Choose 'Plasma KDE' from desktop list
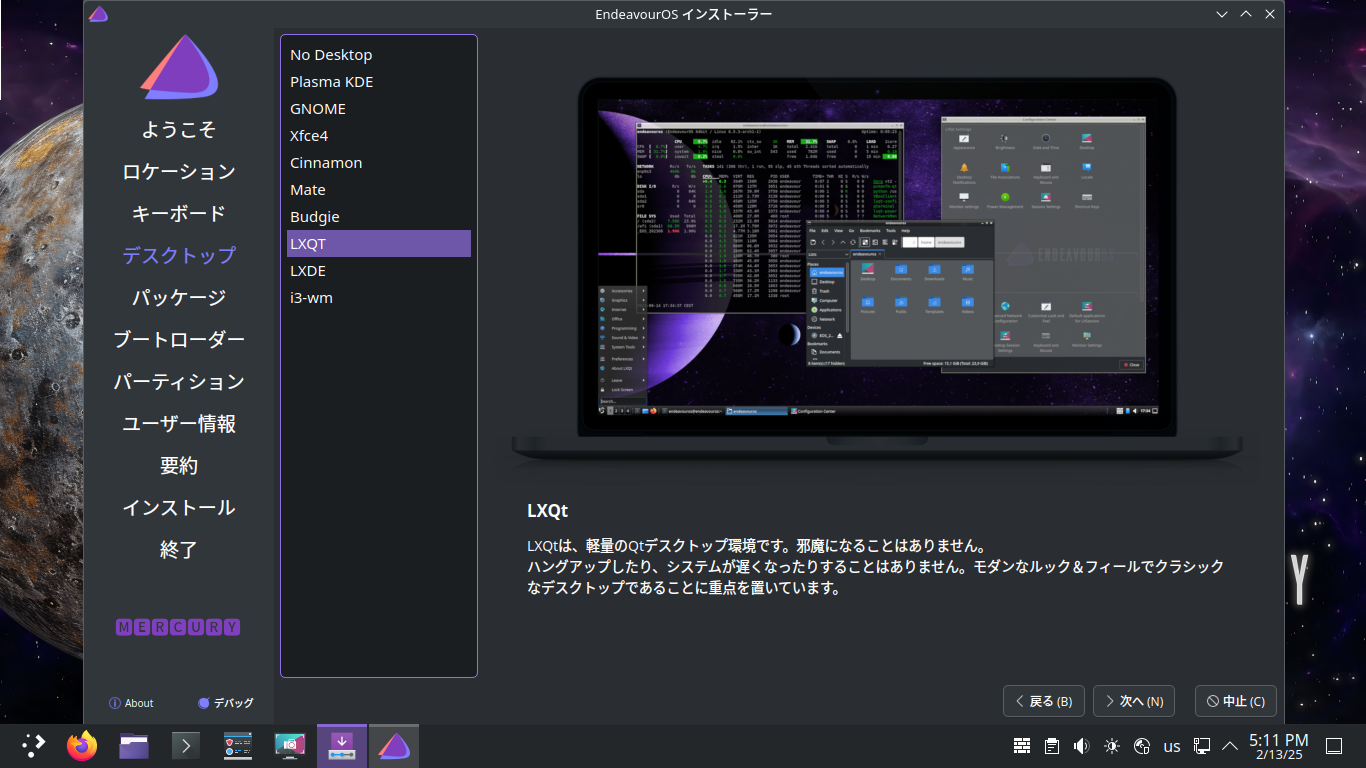The height and width of the screenshot is (768, 1366). click(379, 82)
